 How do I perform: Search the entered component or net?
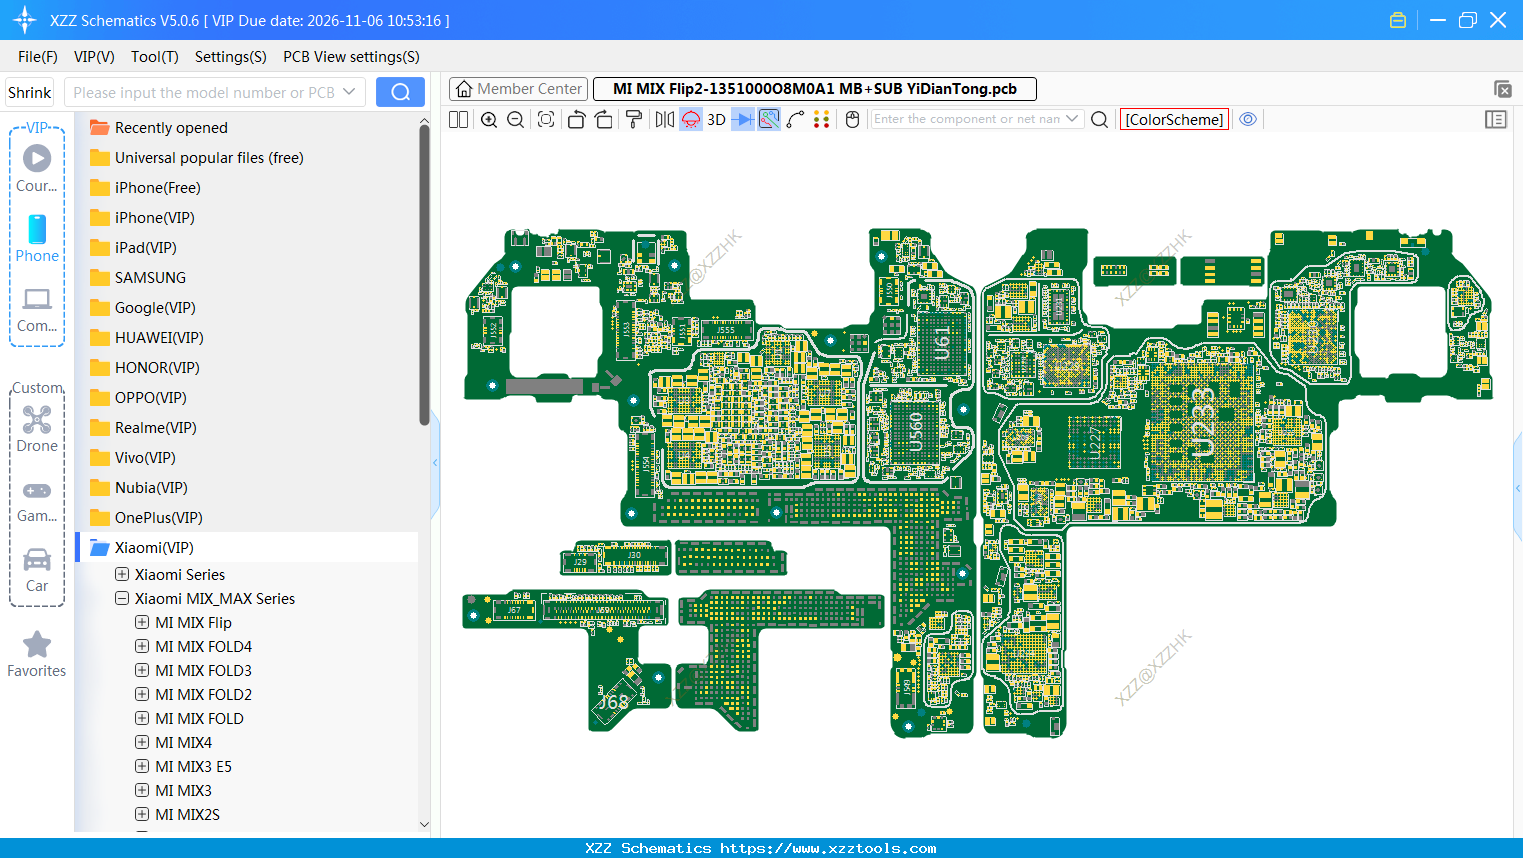pos(1099,119)
